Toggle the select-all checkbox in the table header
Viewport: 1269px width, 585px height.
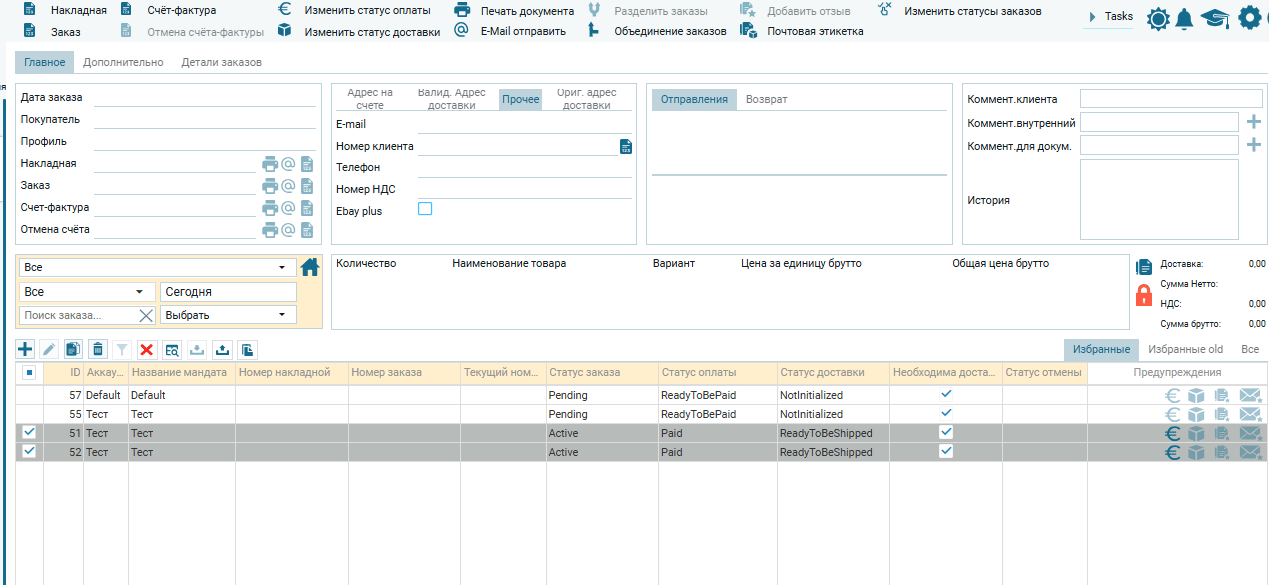29,373
